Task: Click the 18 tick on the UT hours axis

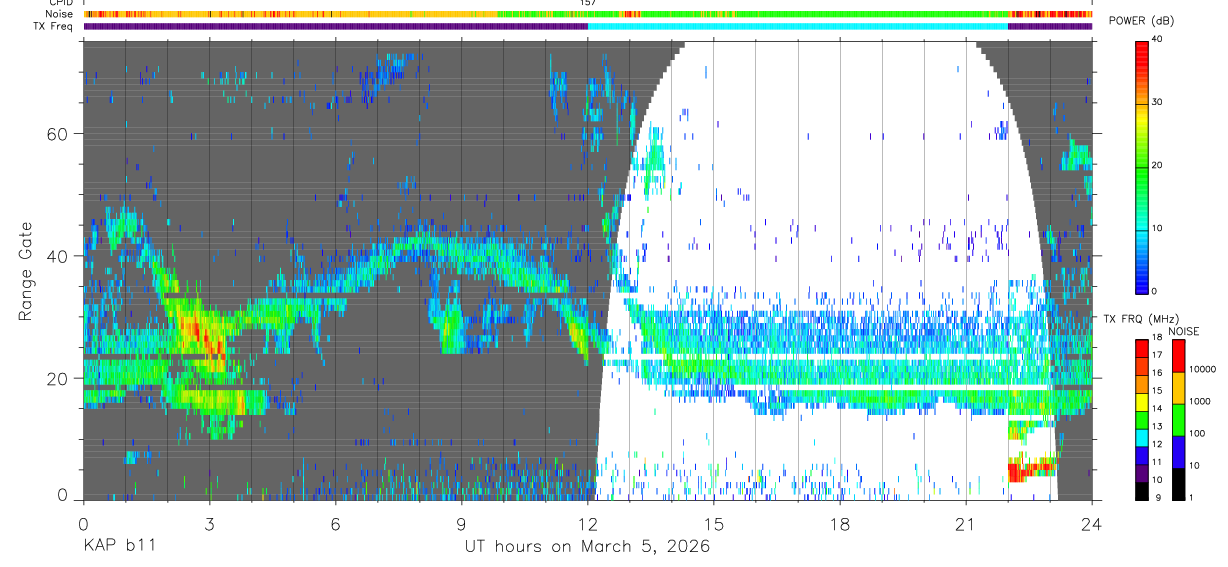Action: (840, 525)
